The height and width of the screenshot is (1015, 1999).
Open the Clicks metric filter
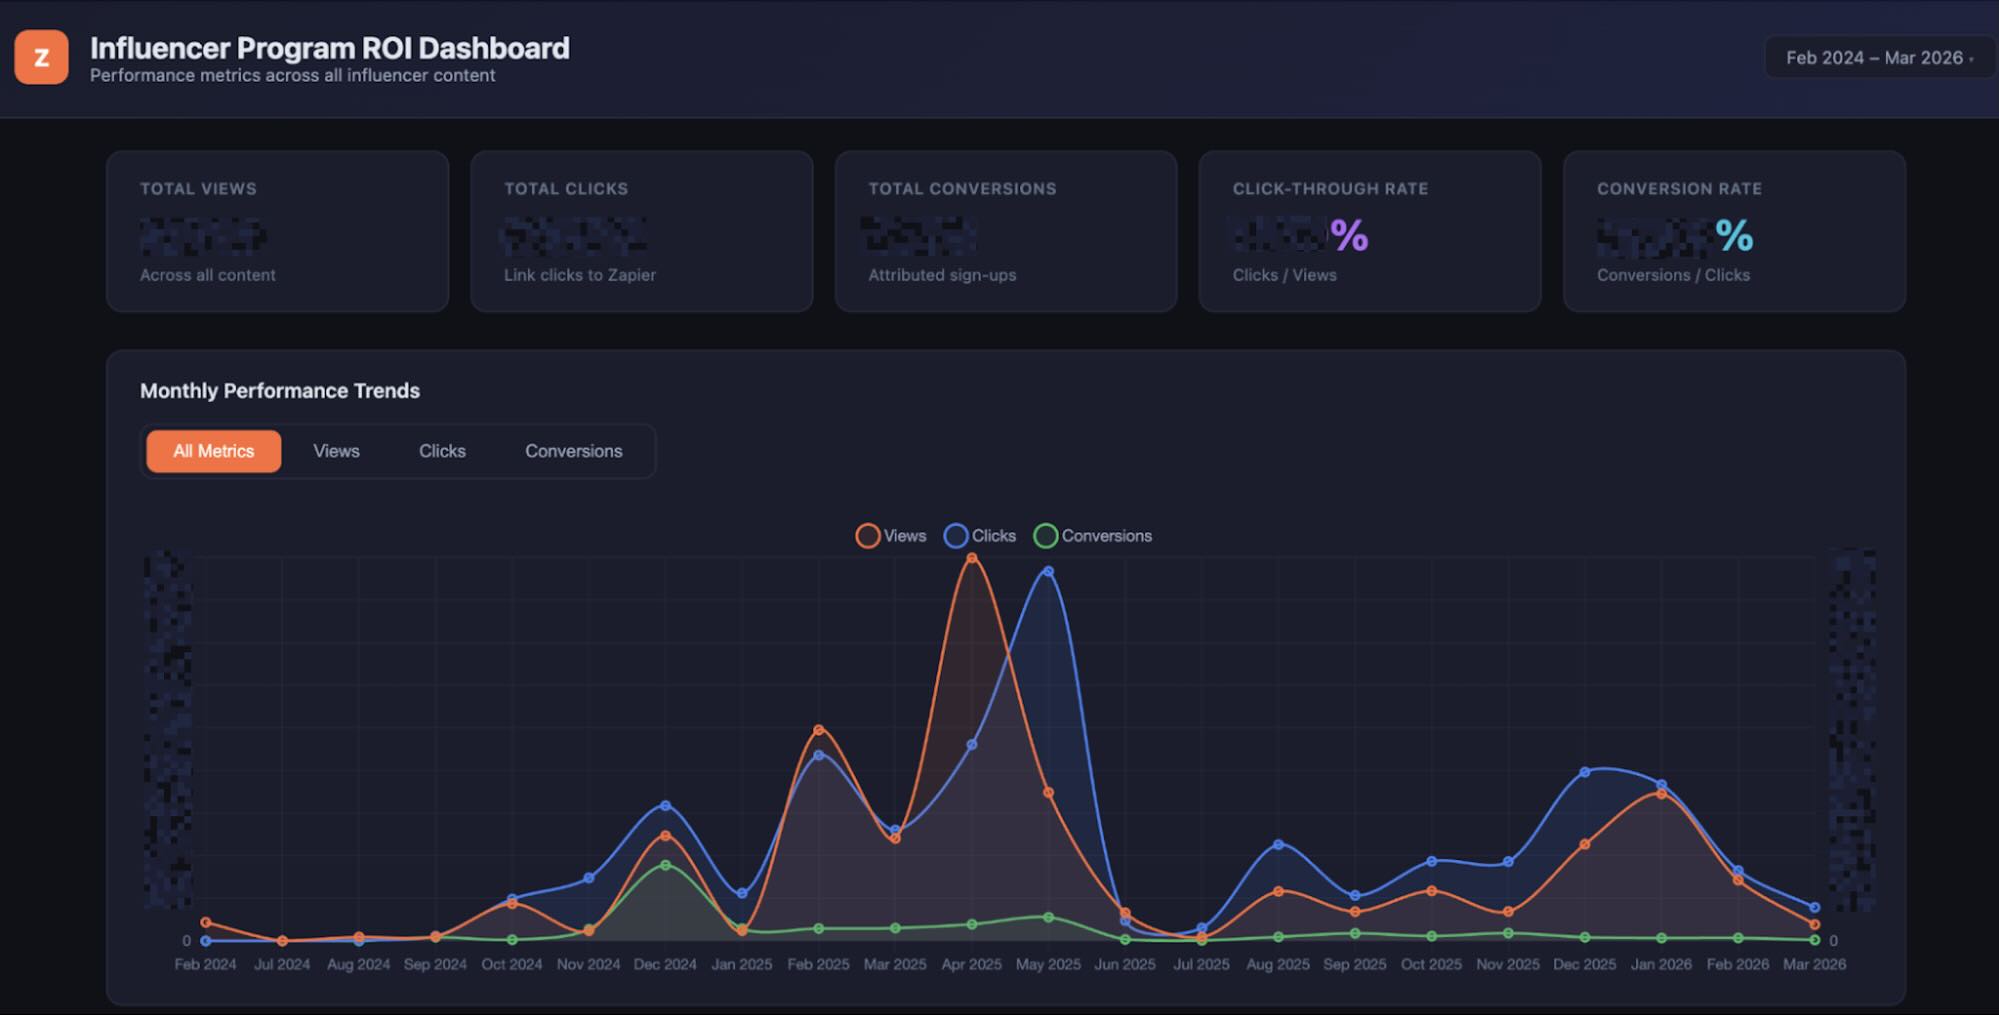click(x=442, y=451)
